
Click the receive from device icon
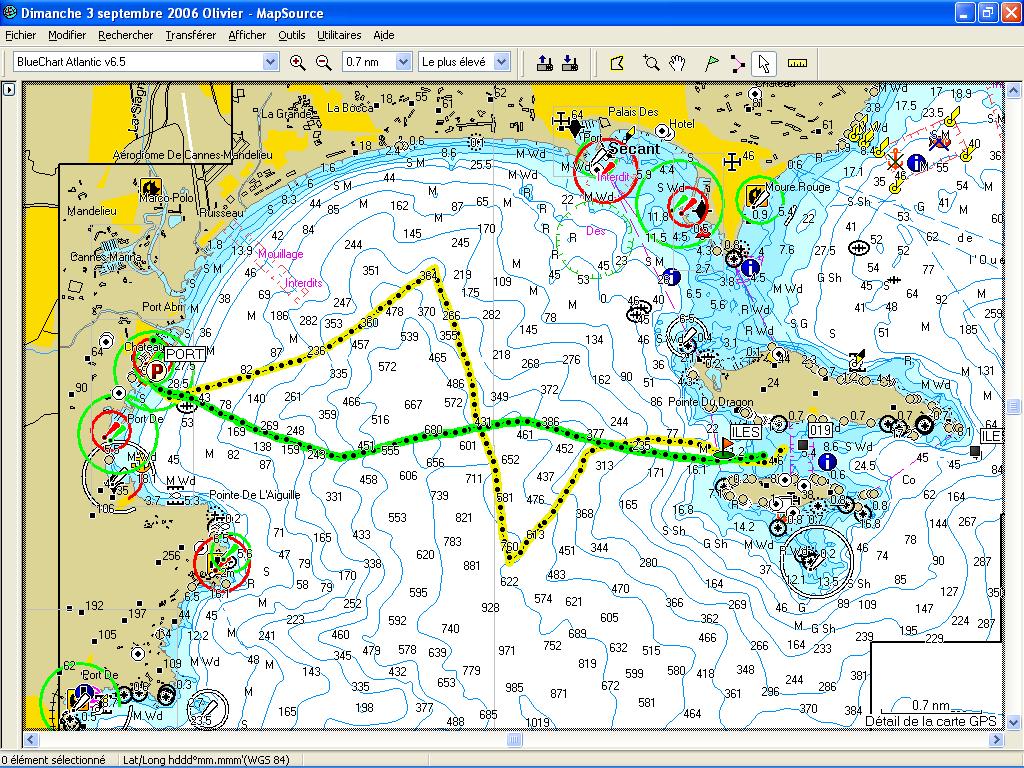pyautogui.click(x=569, y=63)
